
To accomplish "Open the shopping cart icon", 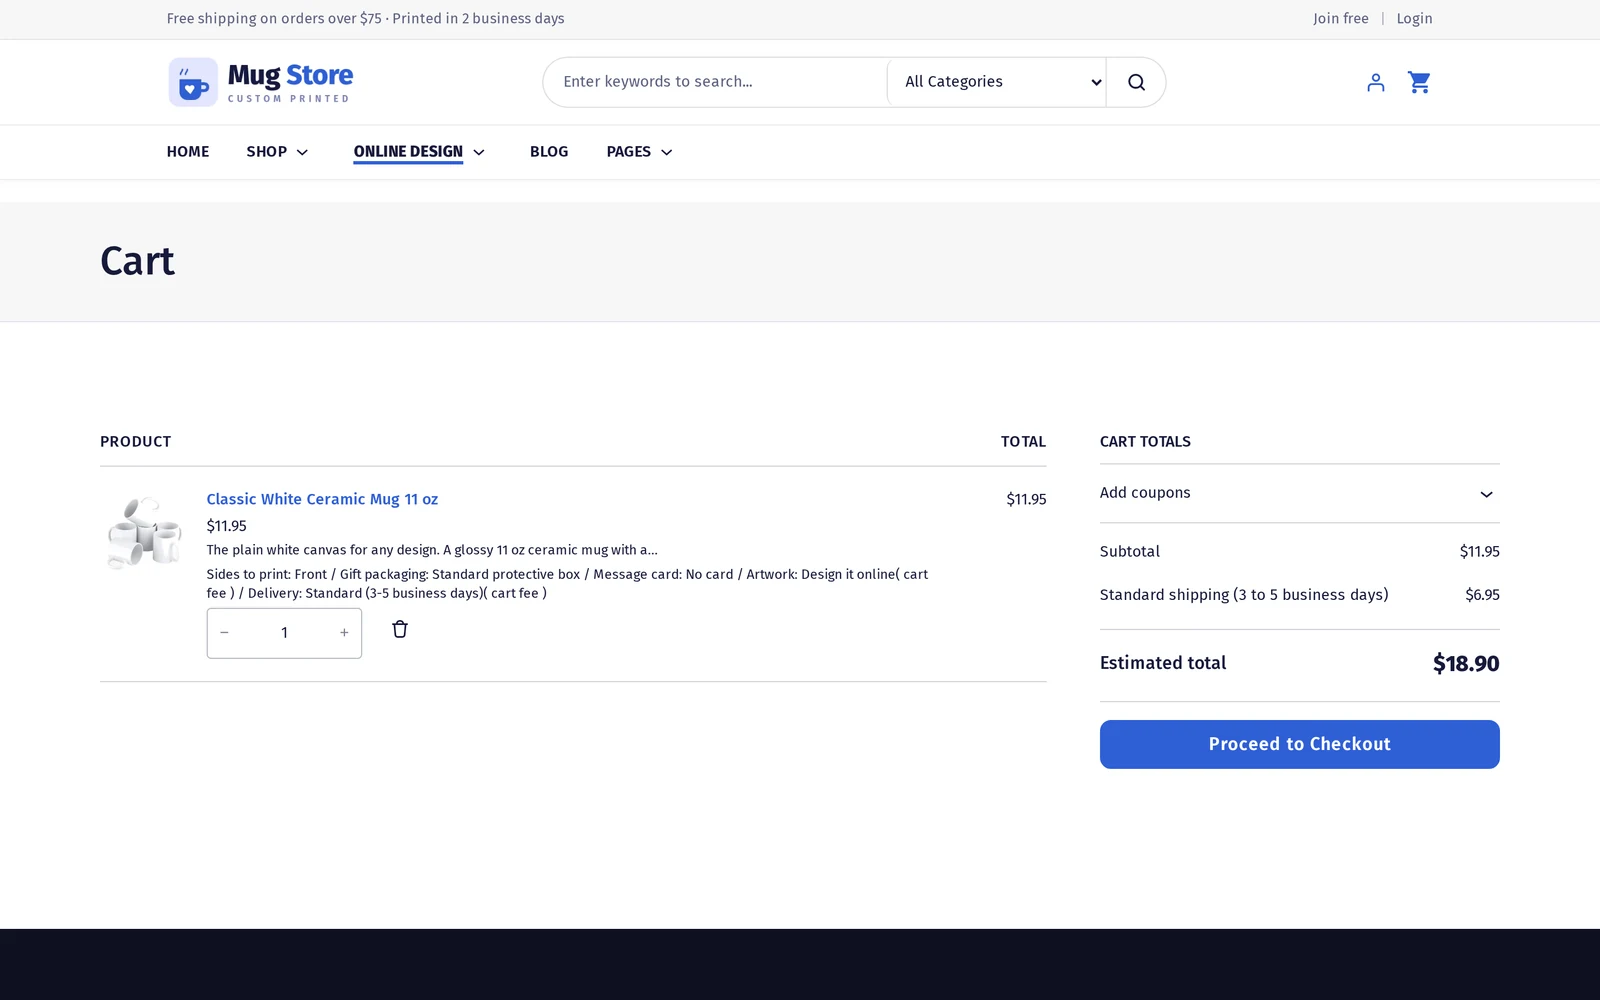I will [x=1419, y=82].
